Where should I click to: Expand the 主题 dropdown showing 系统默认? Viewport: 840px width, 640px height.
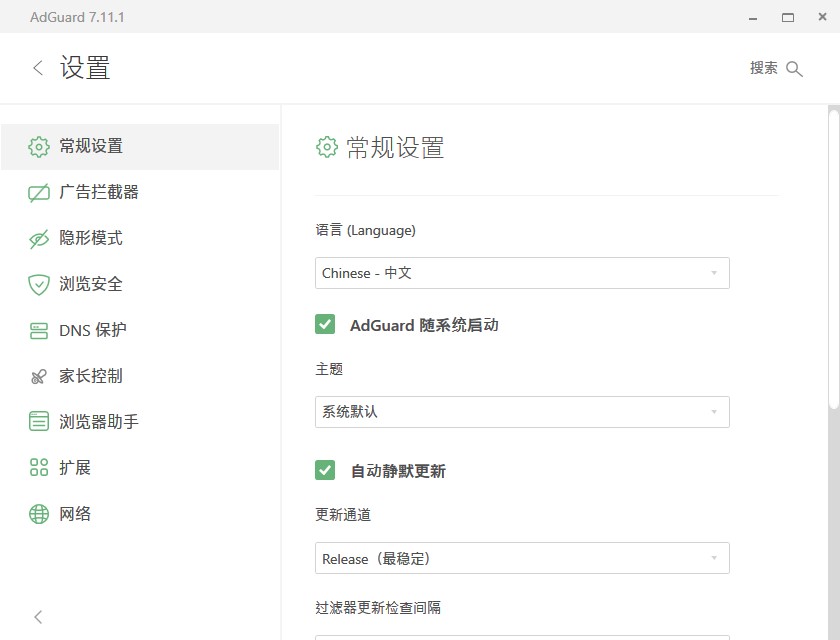[x=522, y=411]
